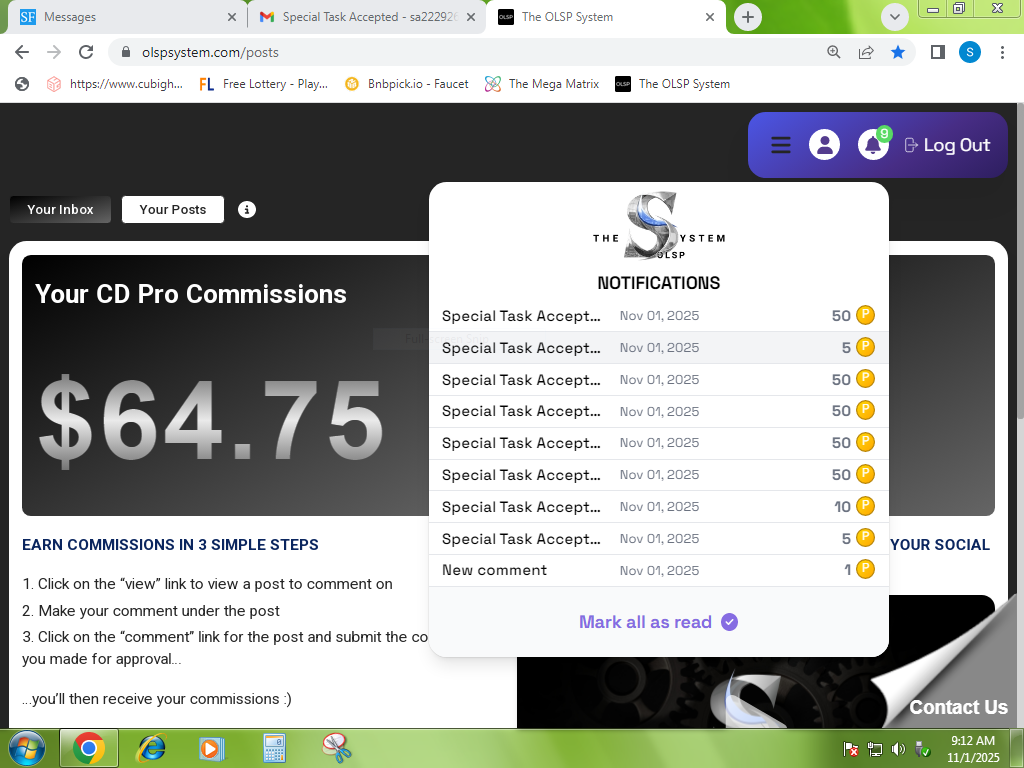Image resolution: width=1024 pixels, height=768 pixels.
Task: Click the Chrome reload button
Action: click(86, 52)
